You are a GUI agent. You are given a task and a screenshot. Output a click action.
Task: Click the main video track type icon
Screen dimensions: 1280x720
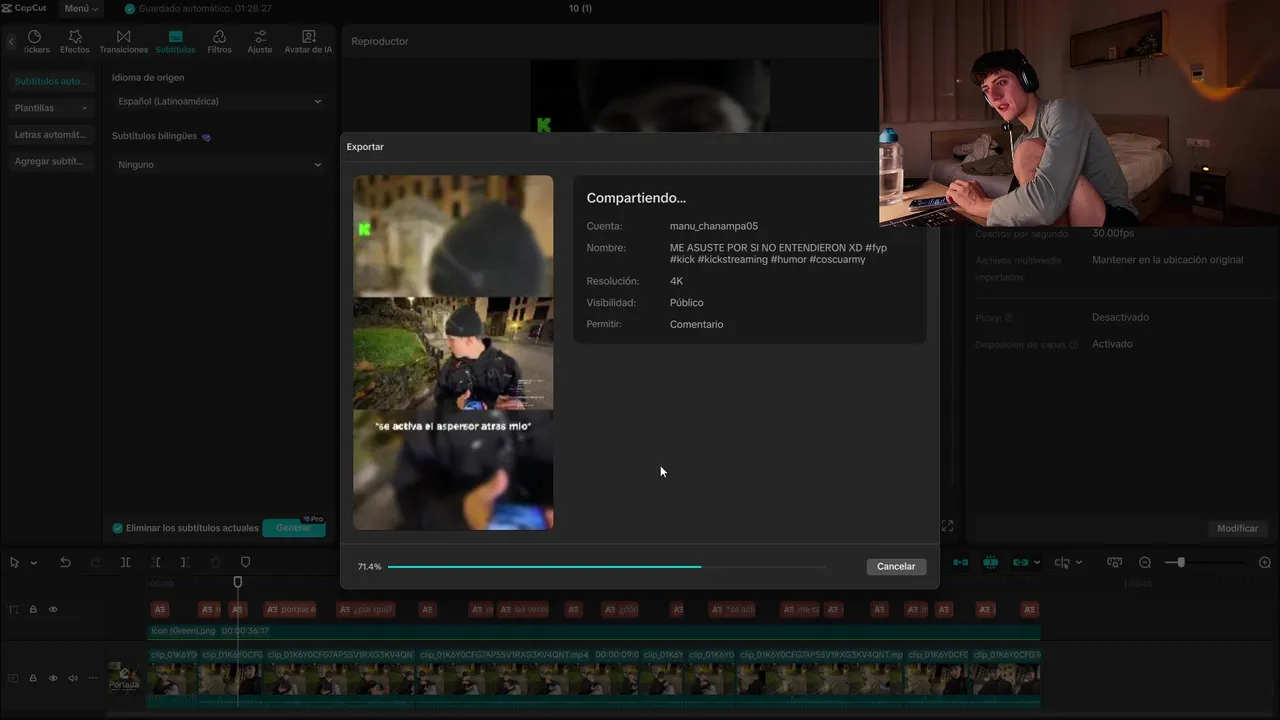tap(13, 678)
